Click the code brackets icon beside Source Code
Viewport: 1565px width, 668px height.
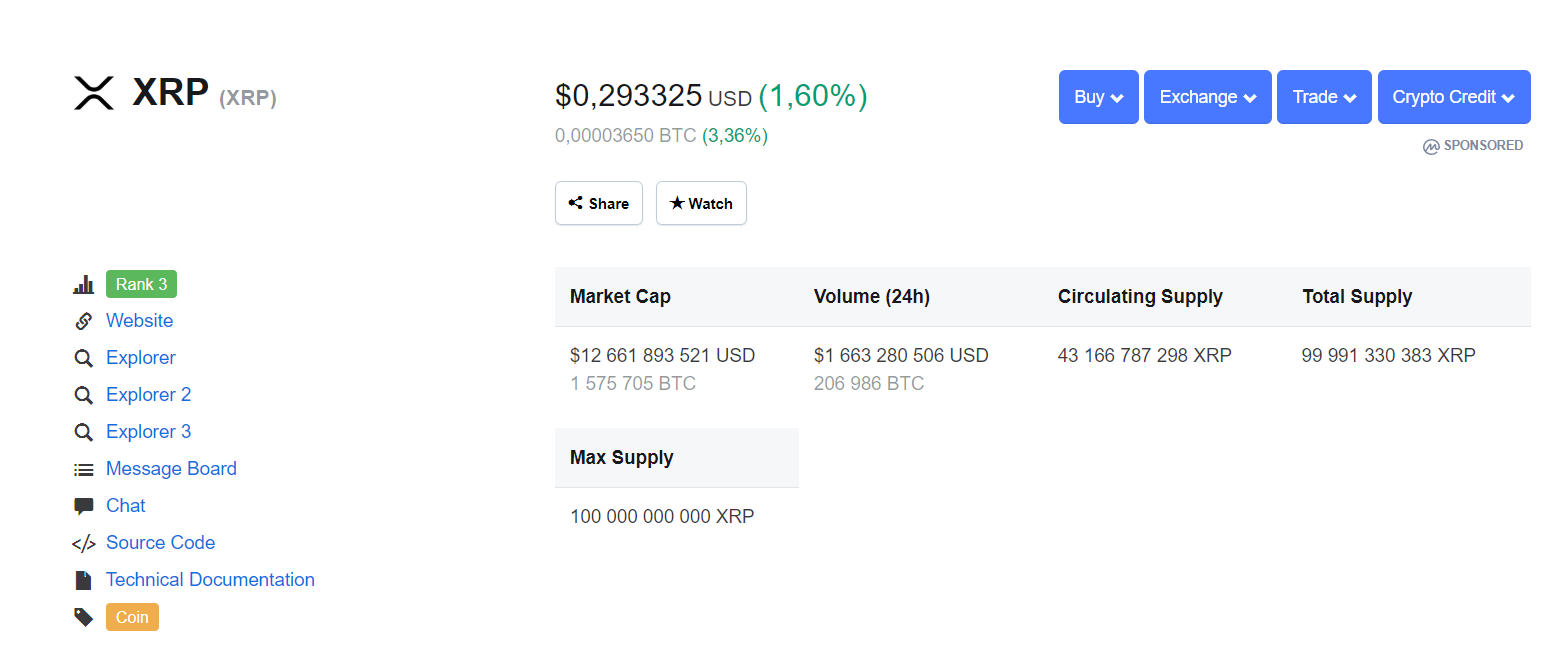point(84,542)
